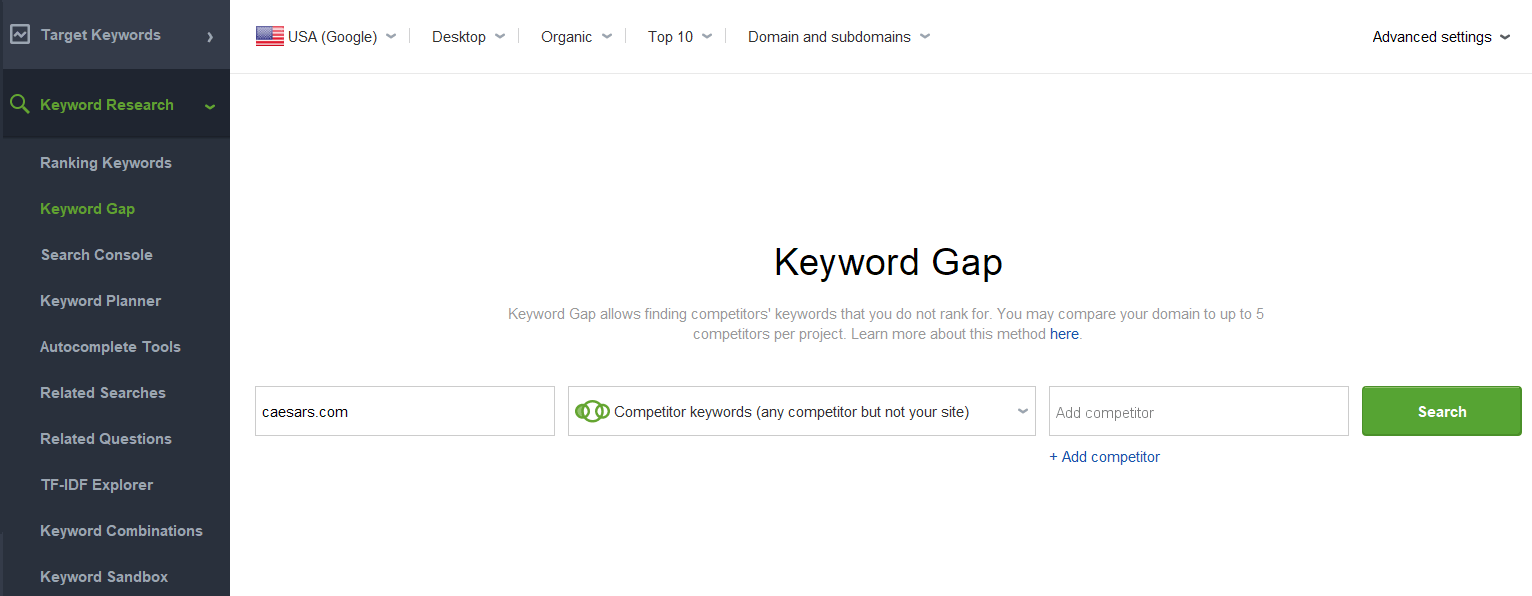This screenshot has height=596, width=1532.
Task: Click the Keyword Research magnifier icon
Action: 19,105
